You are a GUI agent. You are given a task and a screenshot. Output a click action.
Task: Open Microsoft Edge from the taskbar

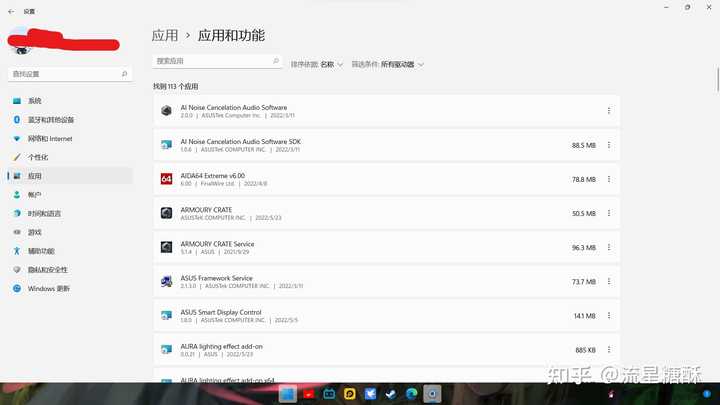click(411, 394)
